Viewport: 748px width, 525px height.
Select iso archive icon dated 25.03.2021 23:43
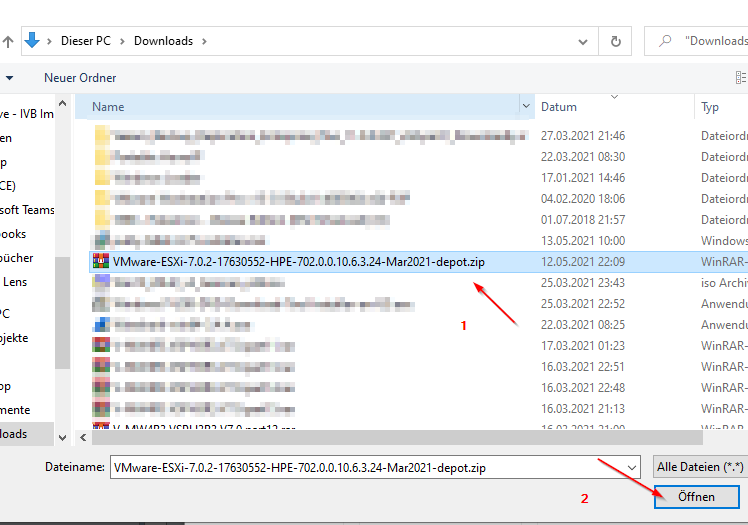(x=101, y=282)
